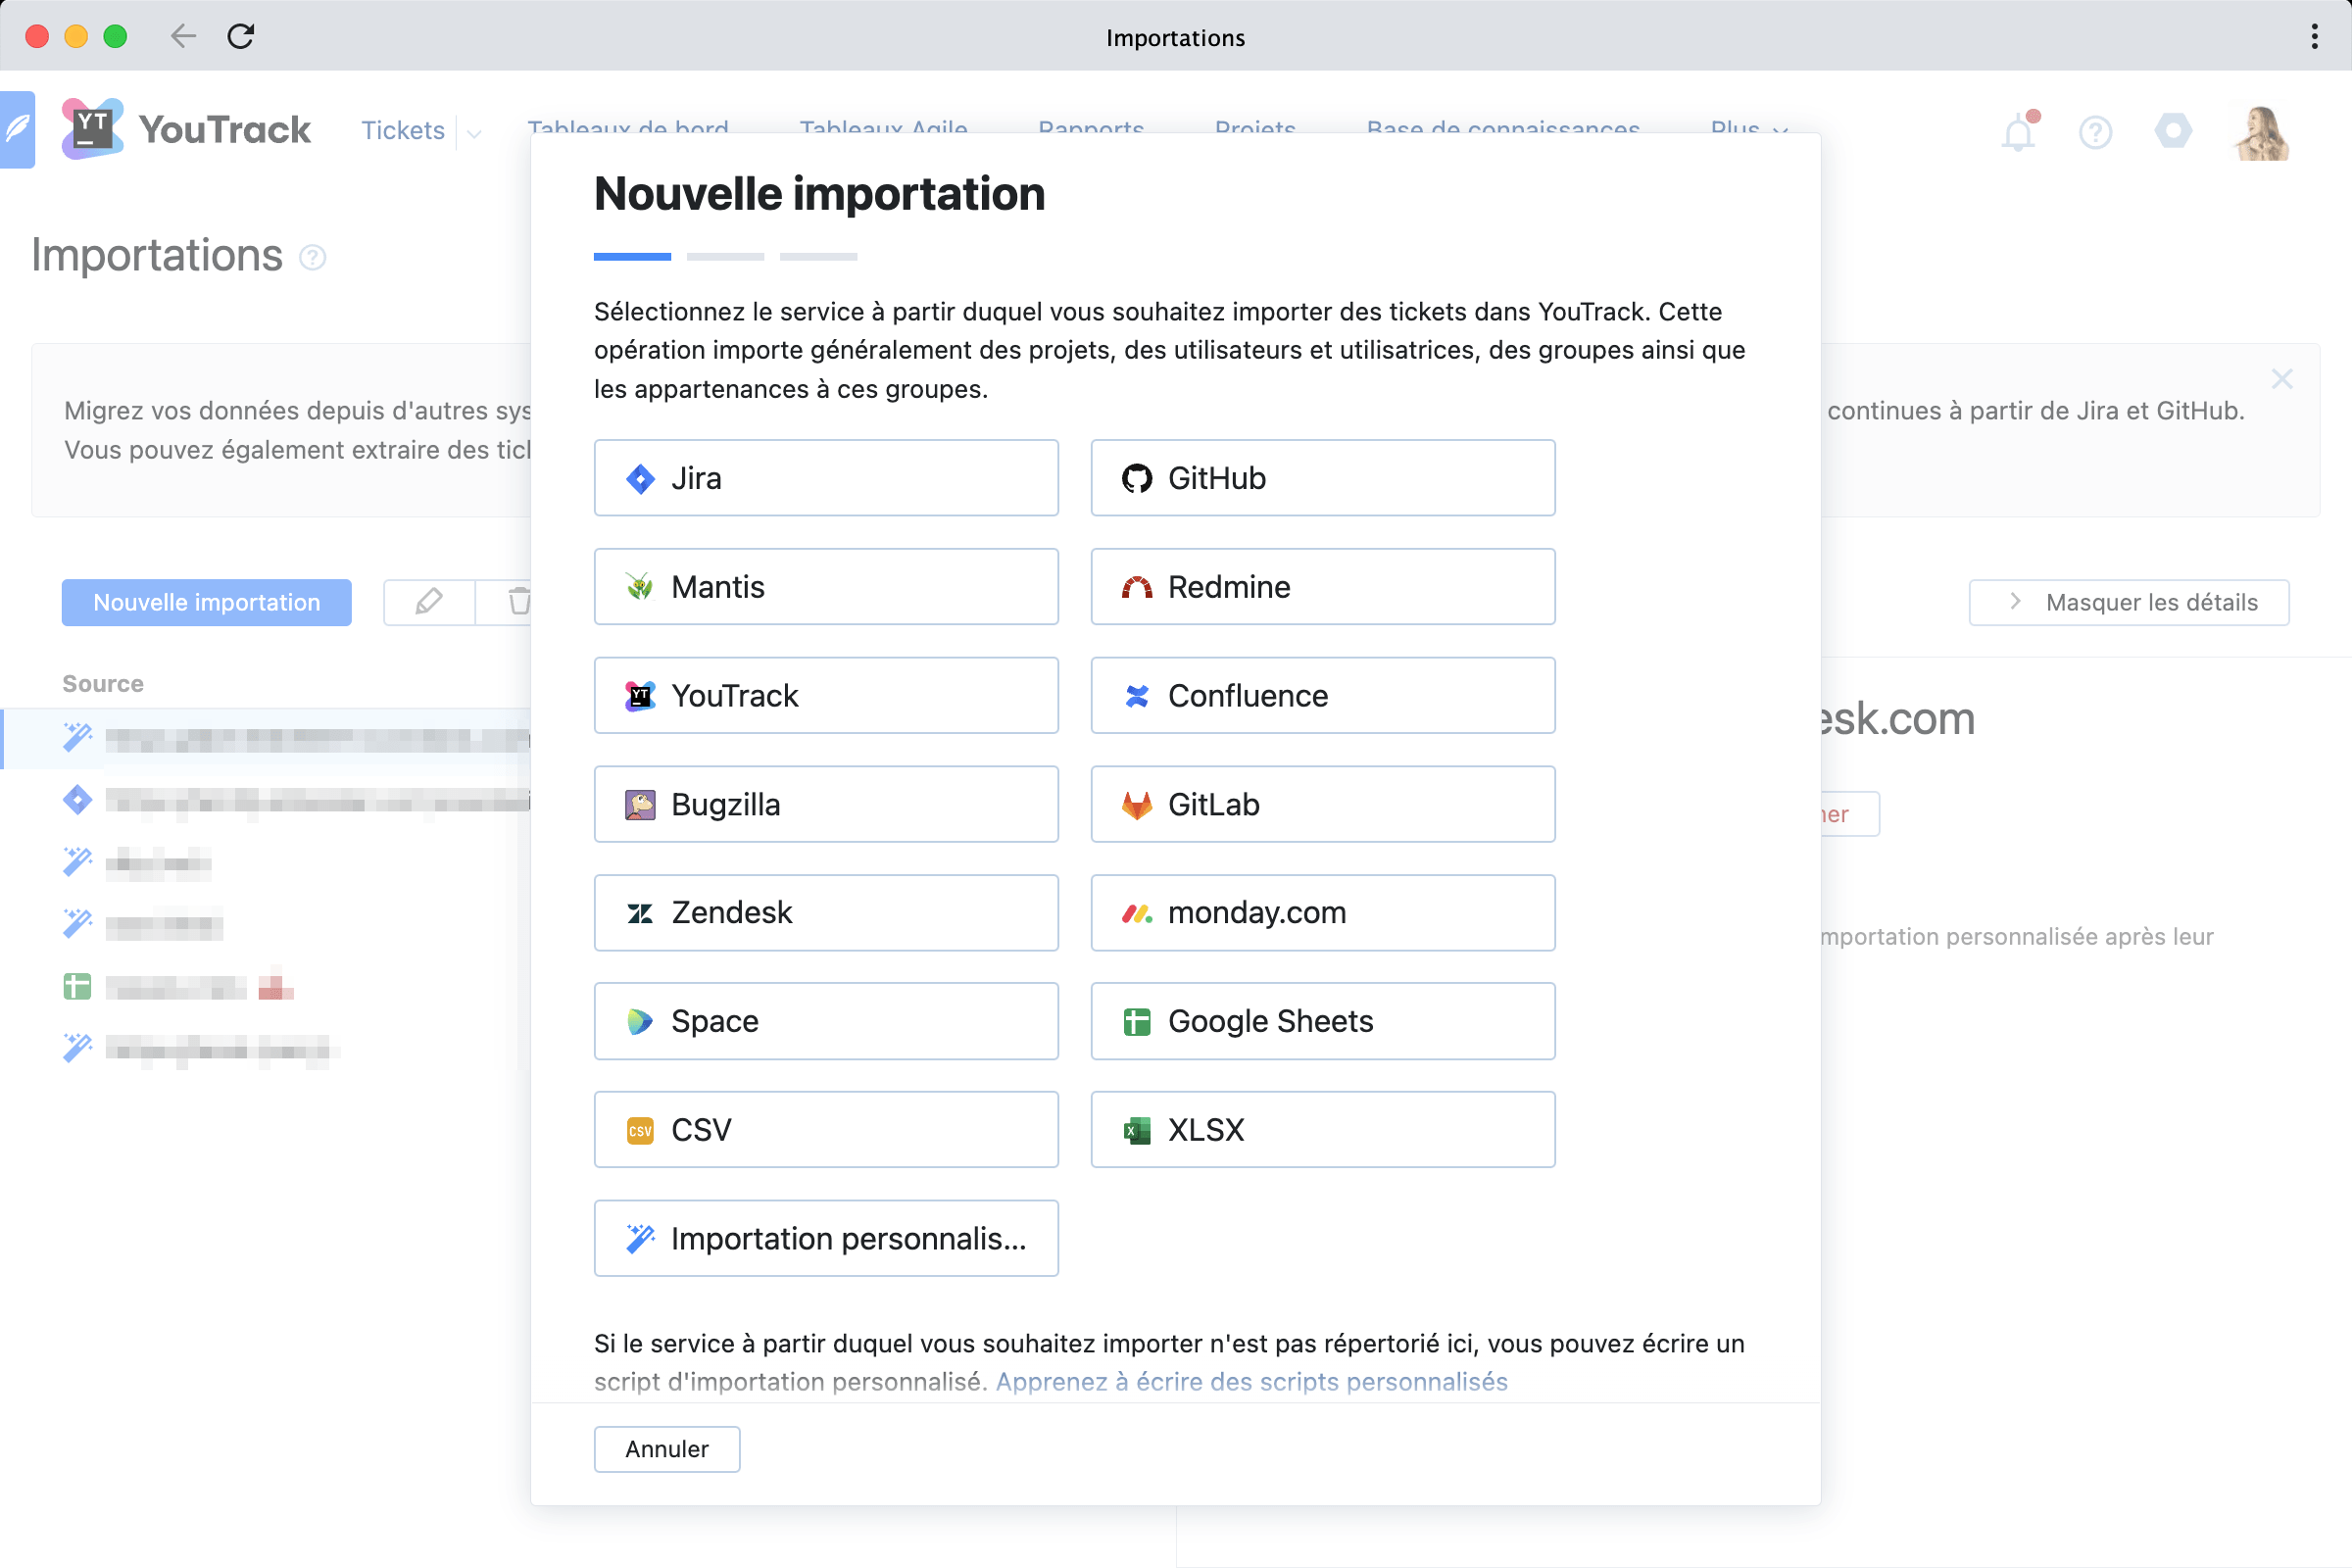Choose GitHub import option
Viewport: 2352px width, 1568px height.
(x=1322, y=478)
